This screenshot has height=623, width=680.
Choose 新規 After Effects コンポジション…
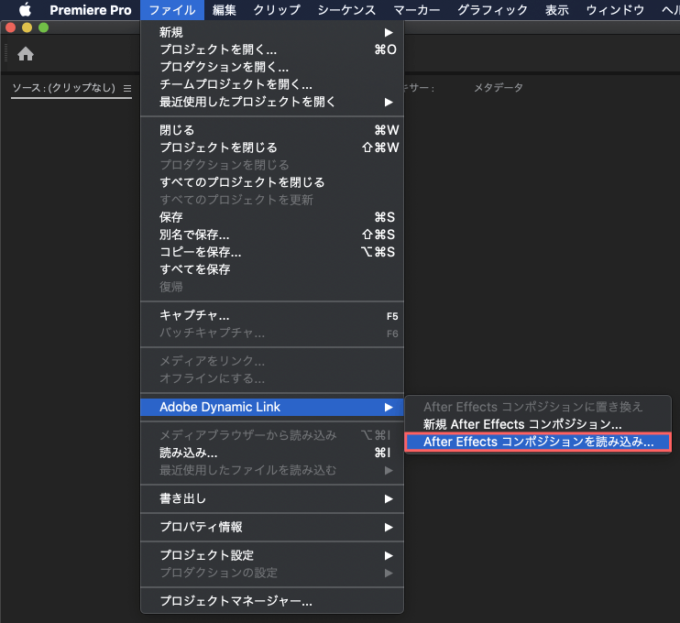pos(538,424)
